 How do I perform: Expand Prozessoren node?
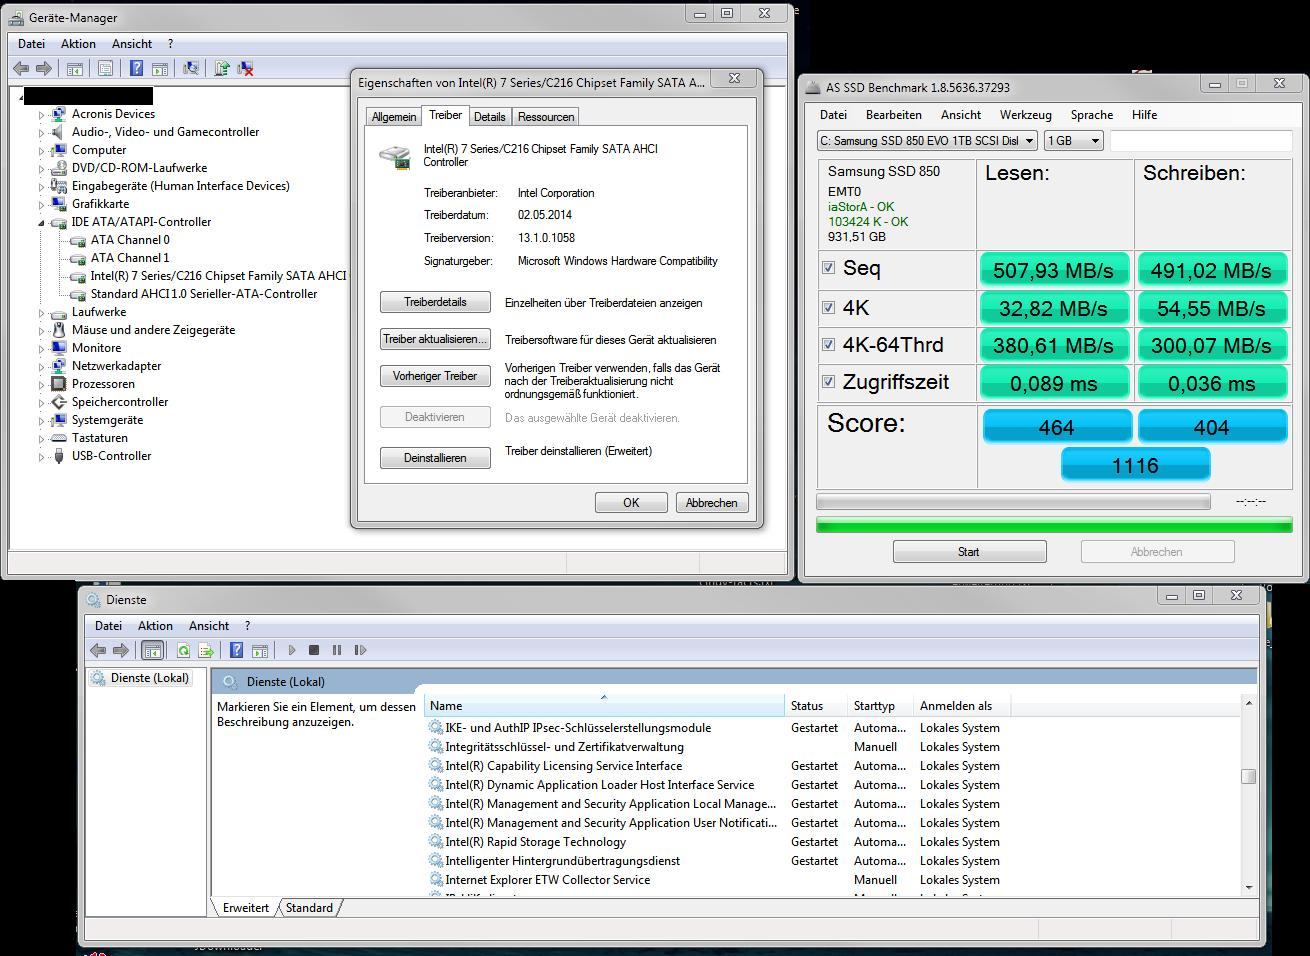pyautogui.click(x=42, y=385)
